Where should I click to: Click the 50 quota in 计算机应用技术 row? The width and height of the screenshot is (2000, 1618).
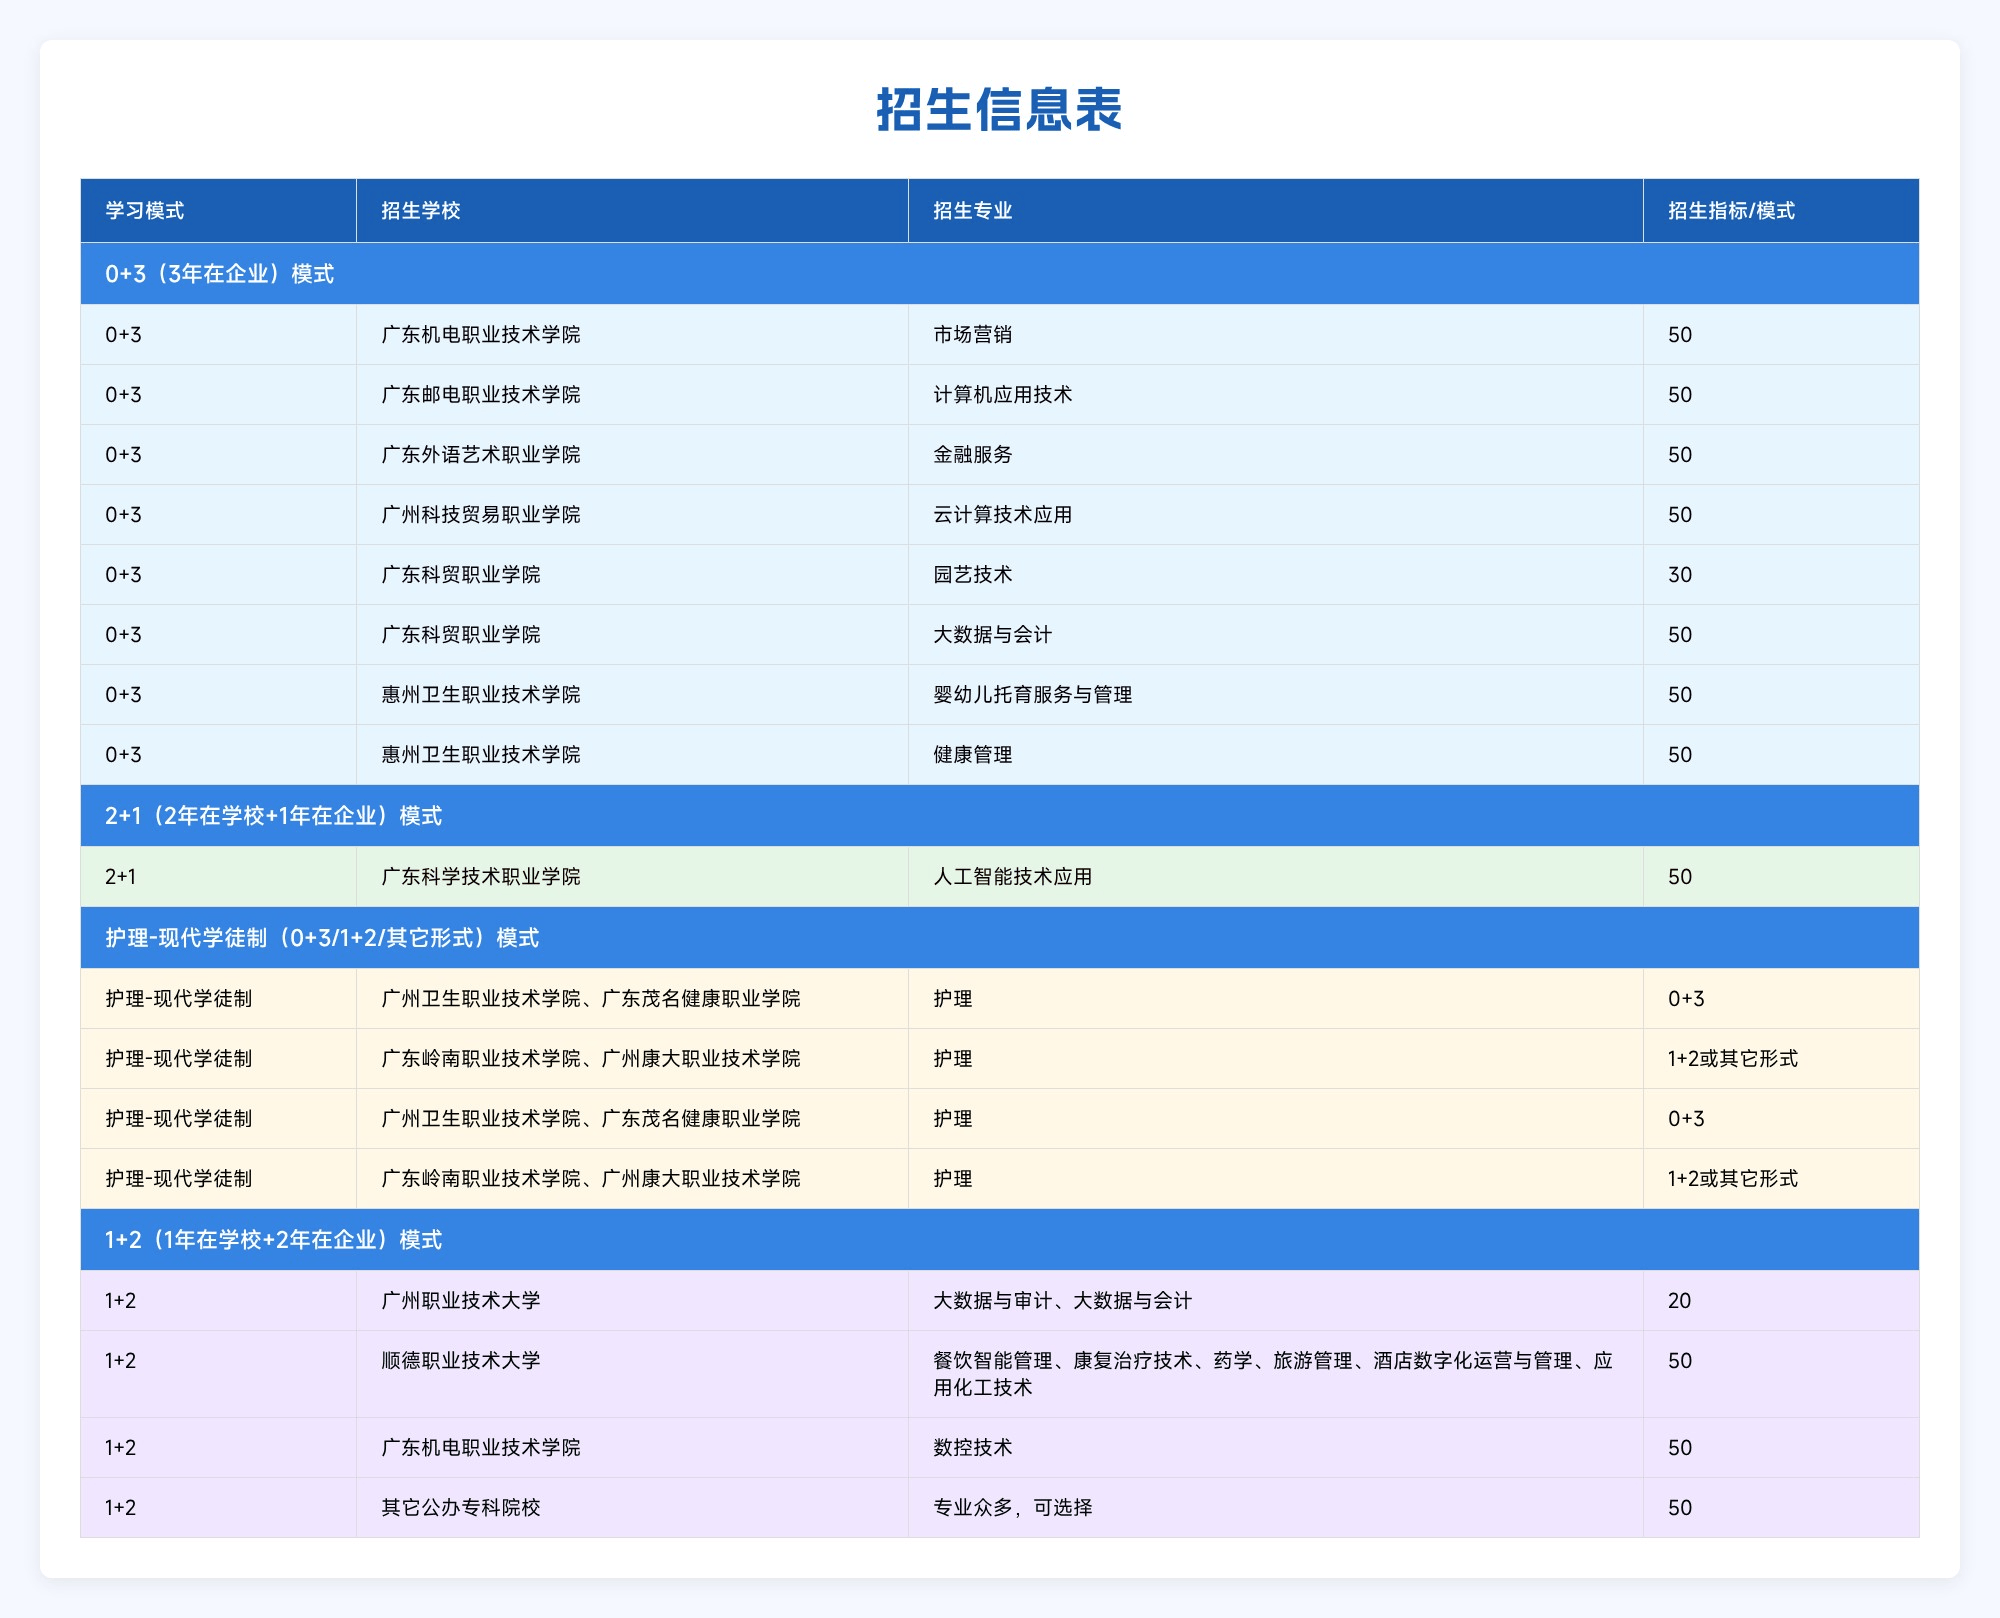point(1781,395)
